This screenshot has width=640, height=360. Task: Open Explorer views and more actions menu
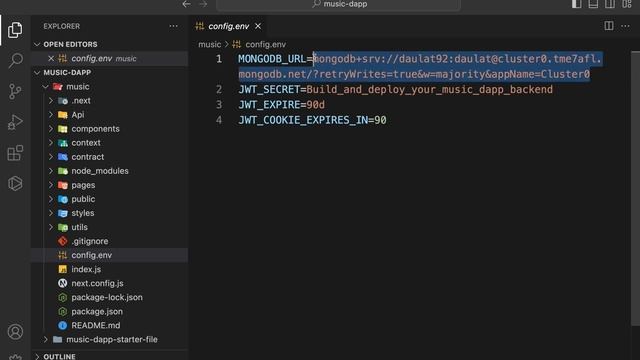[x=173, y=26]
